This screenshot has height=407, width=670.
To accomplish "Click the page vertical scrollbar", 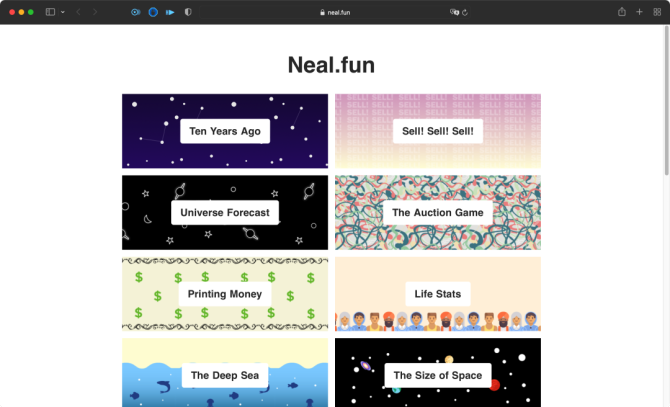I will (x=667, y=100).
